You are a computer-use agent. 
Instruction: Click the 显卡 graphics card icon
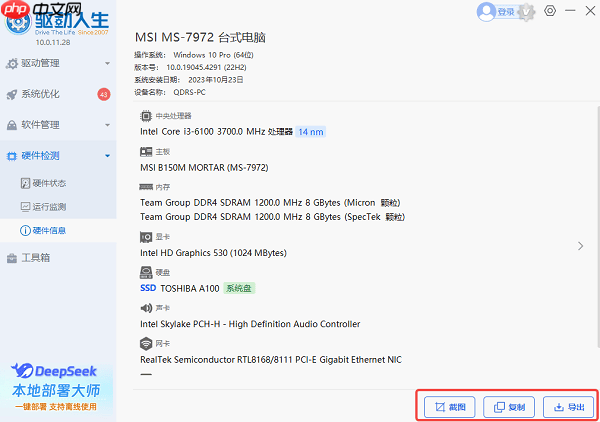(x=146, y=237)
